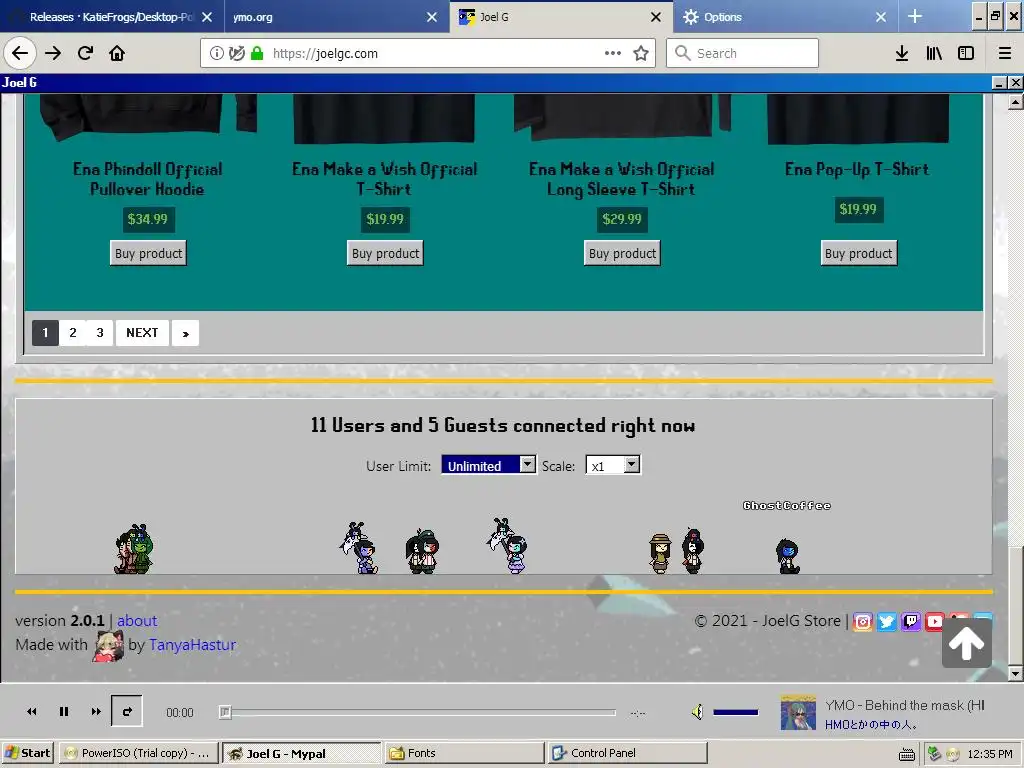1024x768 pixels.
Task: Skip to the next music track
Action: [96, 712]
